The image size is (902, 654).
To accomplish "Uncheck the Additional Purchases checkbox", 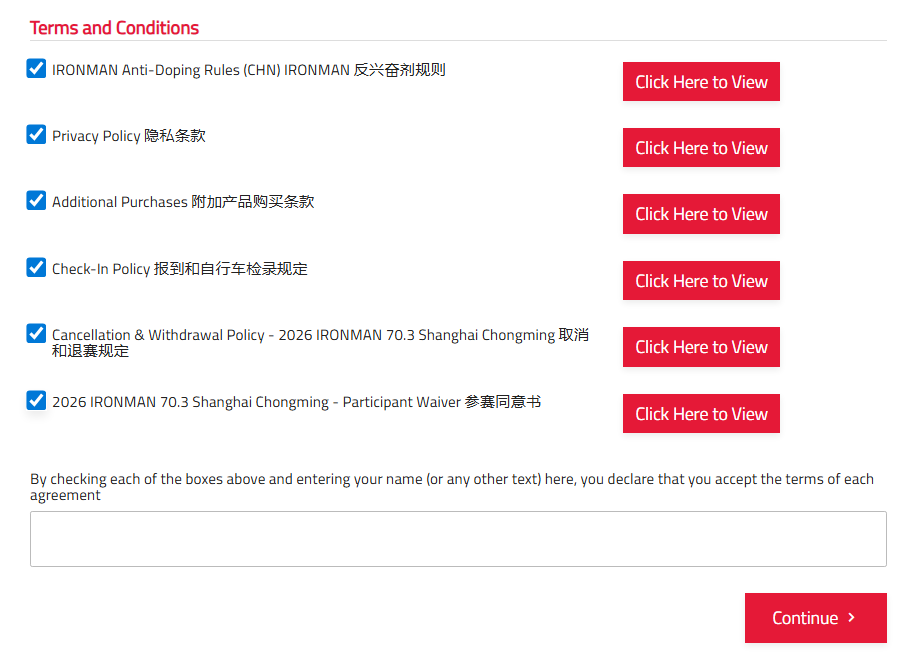I will (36, 200).
